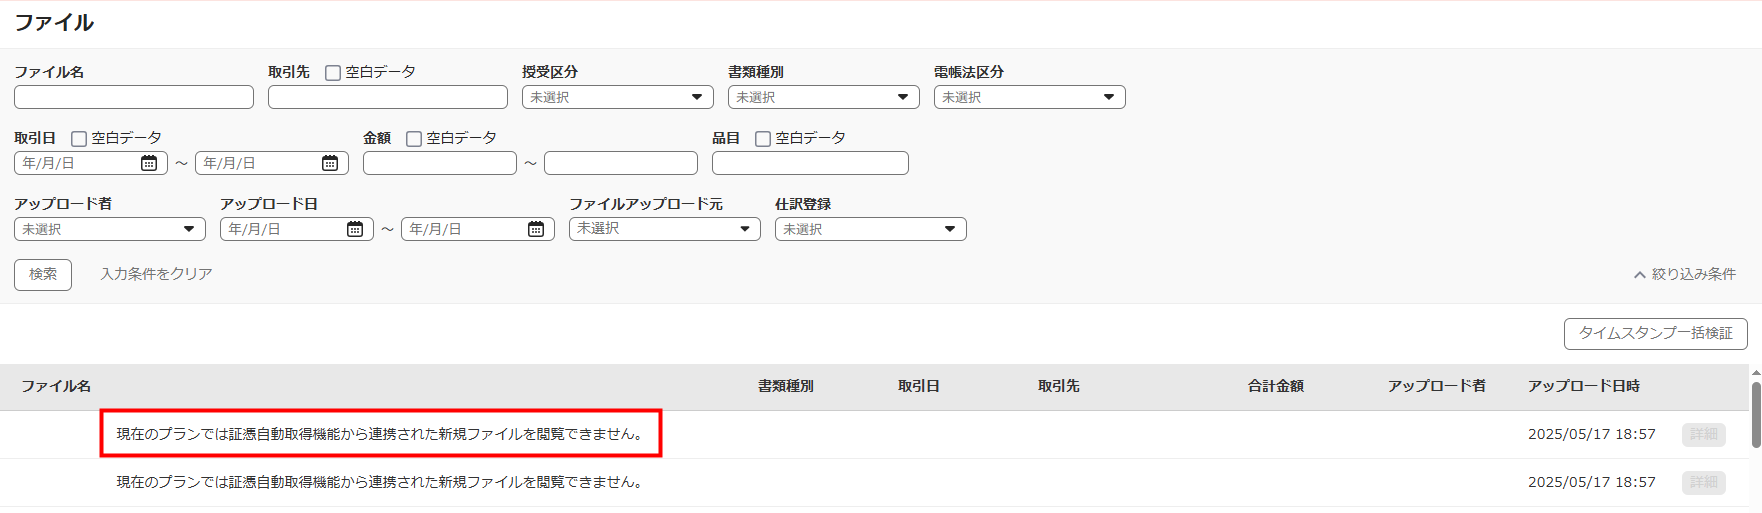
Task: Check 空白データ box next to 品目
Action: (x=763, y=139)
